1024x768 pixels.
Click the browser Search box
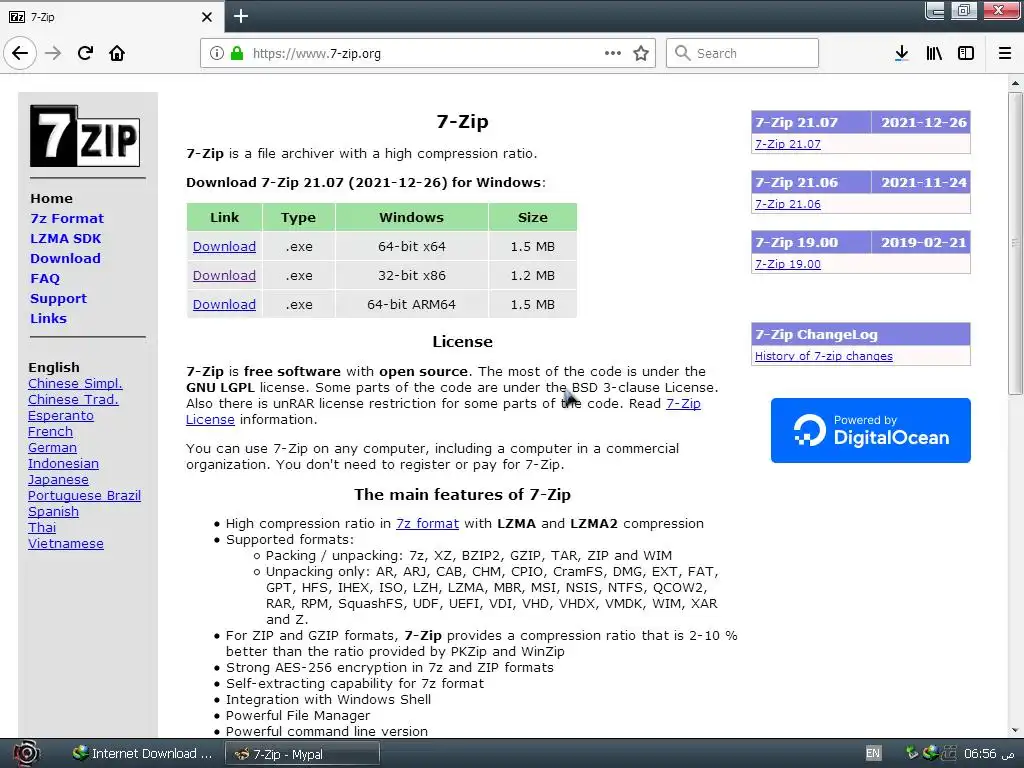tap(742, 53)
